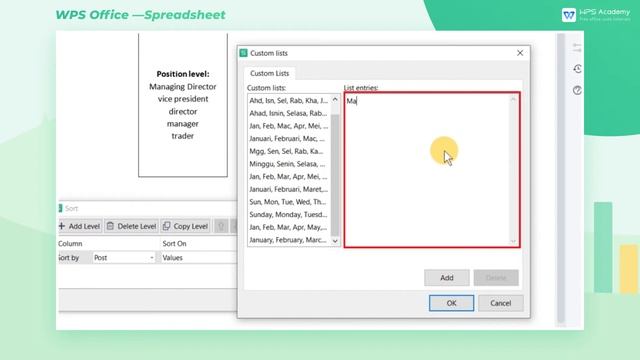
Task: Select the 'Minggu, Senin, Selasa' list
Action: click(x=289, y=164)
